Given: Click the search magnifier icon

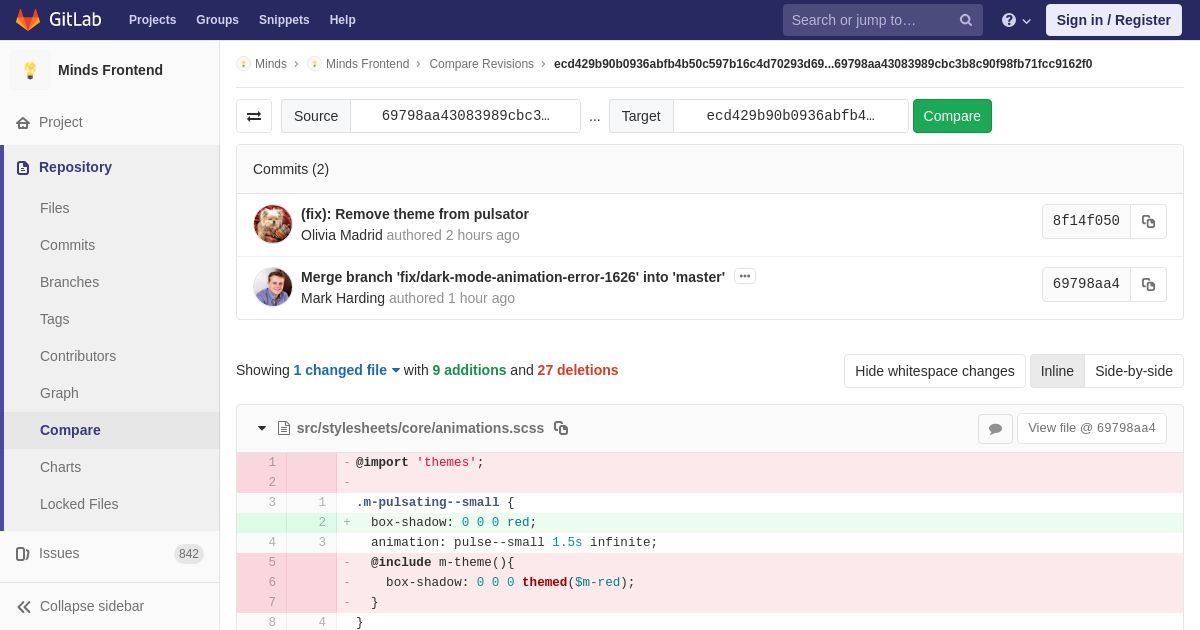Looking at the screenshot, I should (966, 20).
